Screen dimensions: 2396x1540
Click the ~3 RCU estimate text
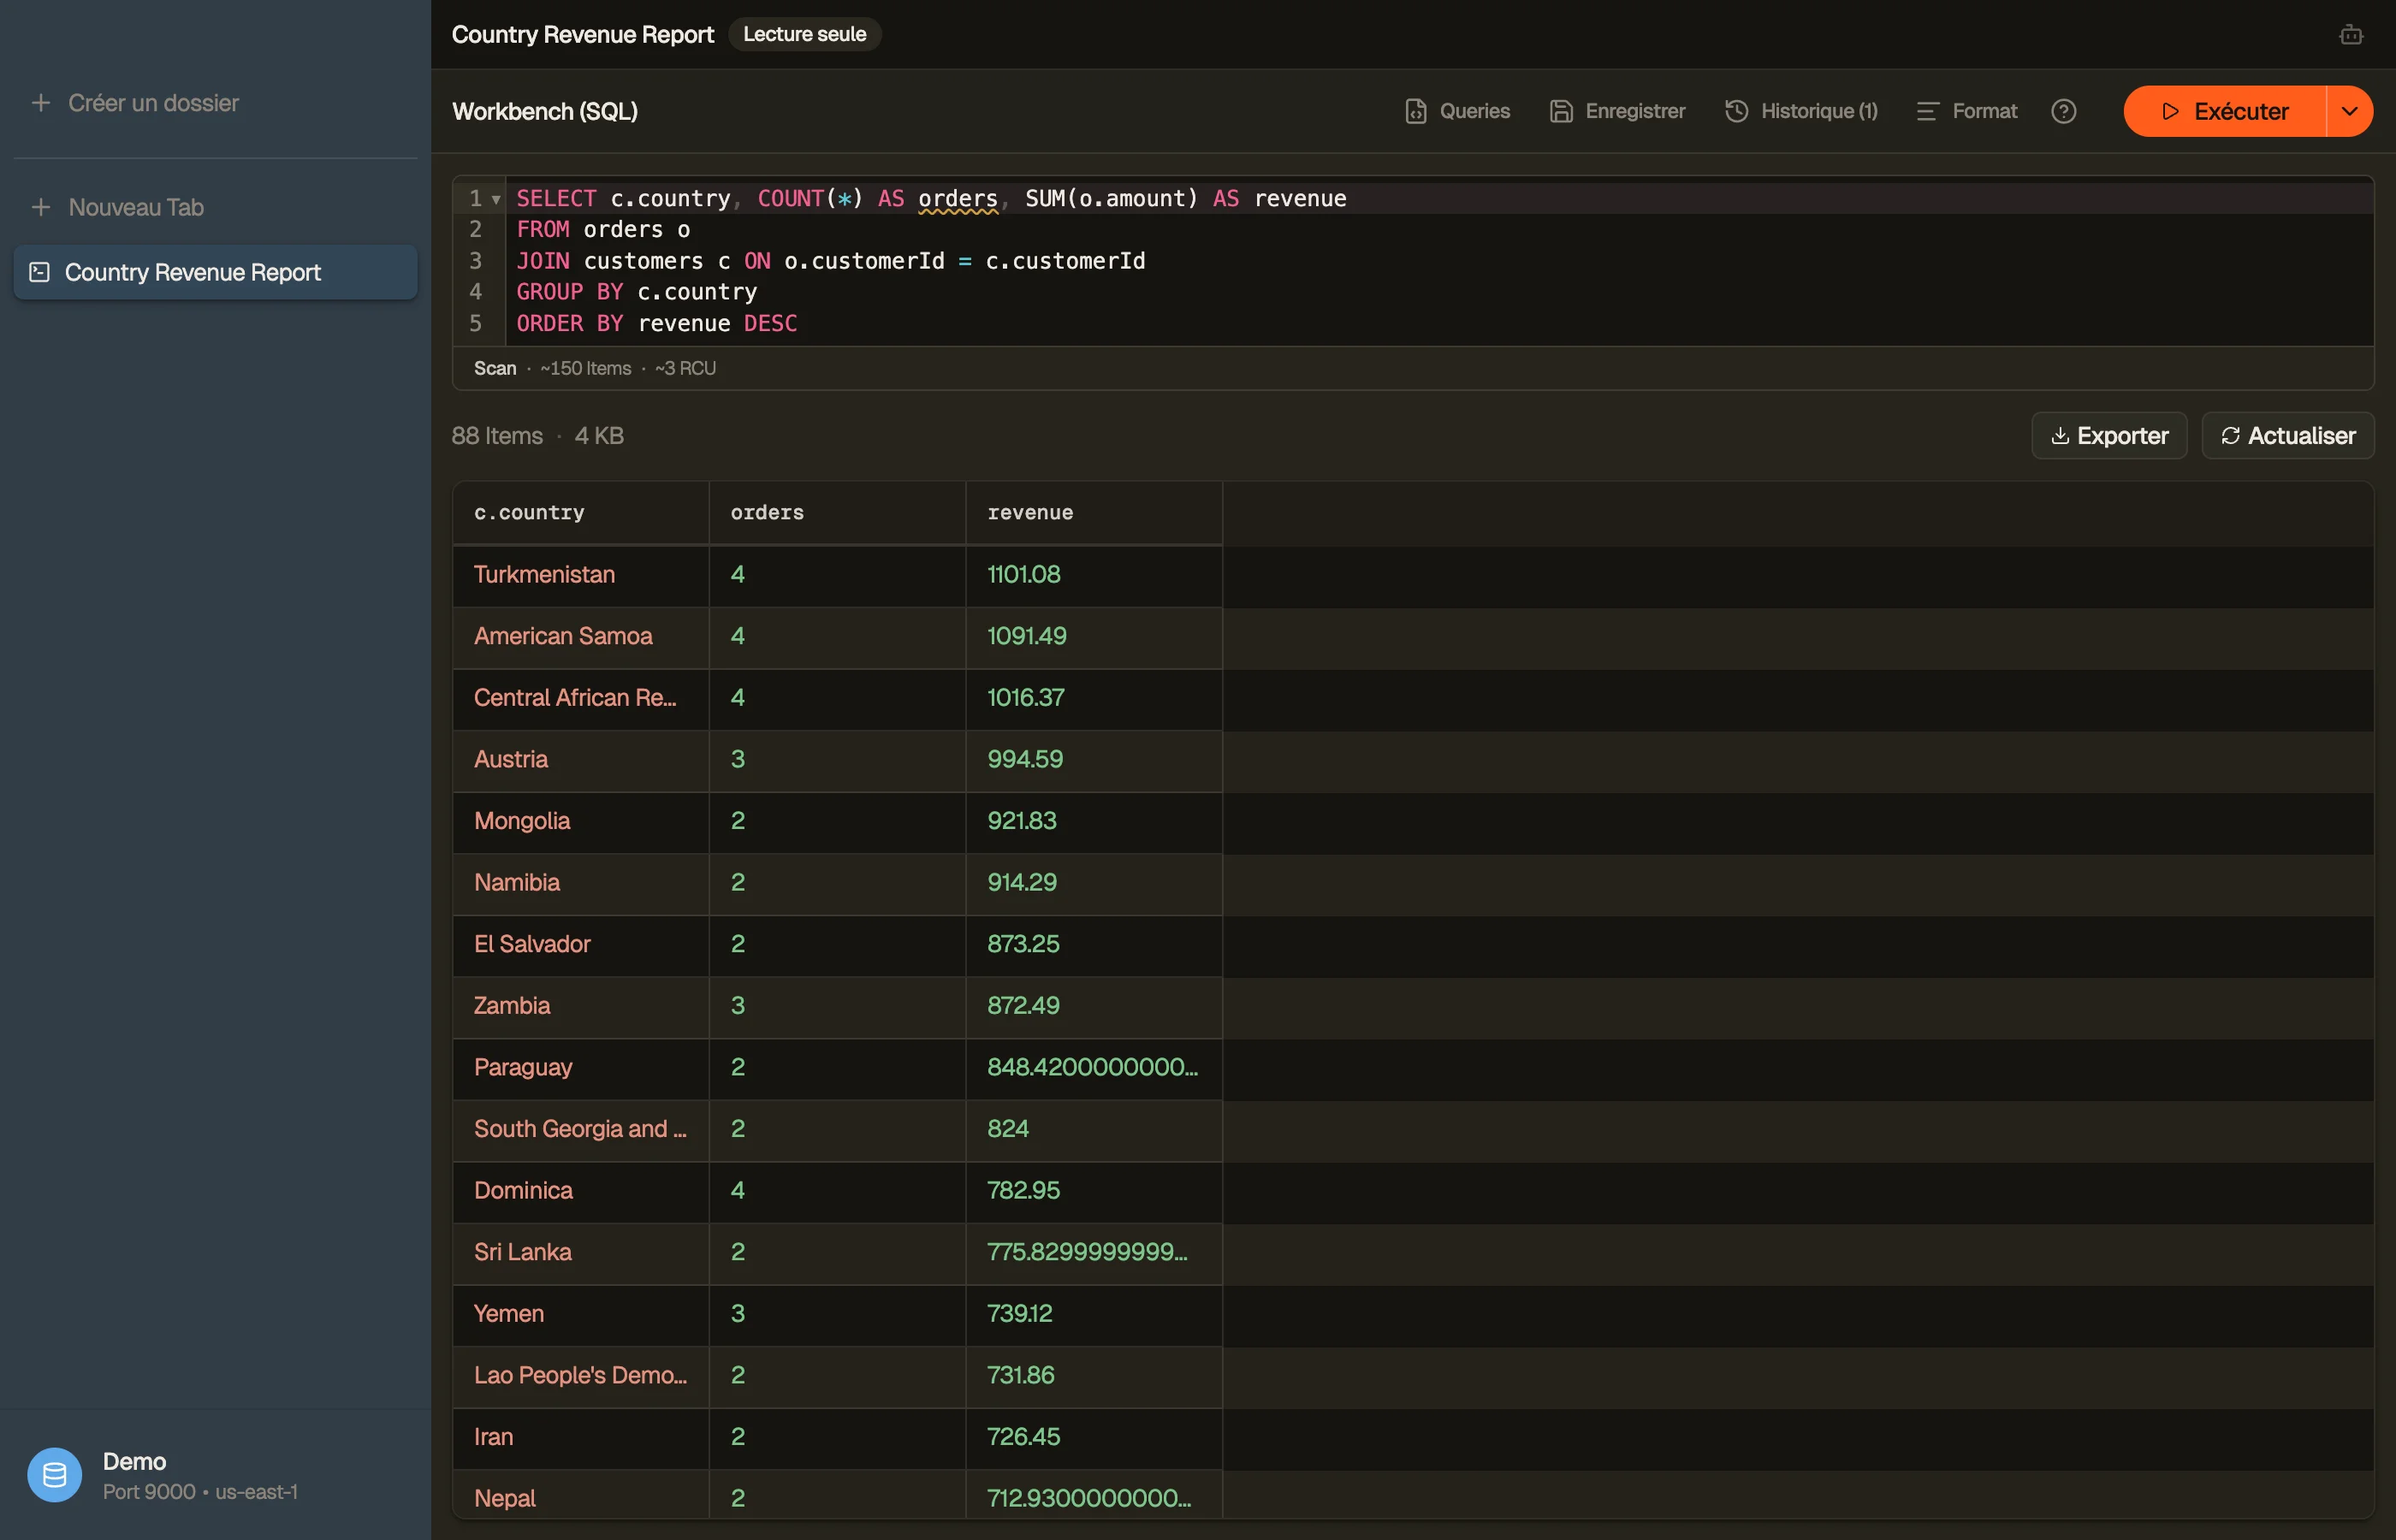[685, 368]
